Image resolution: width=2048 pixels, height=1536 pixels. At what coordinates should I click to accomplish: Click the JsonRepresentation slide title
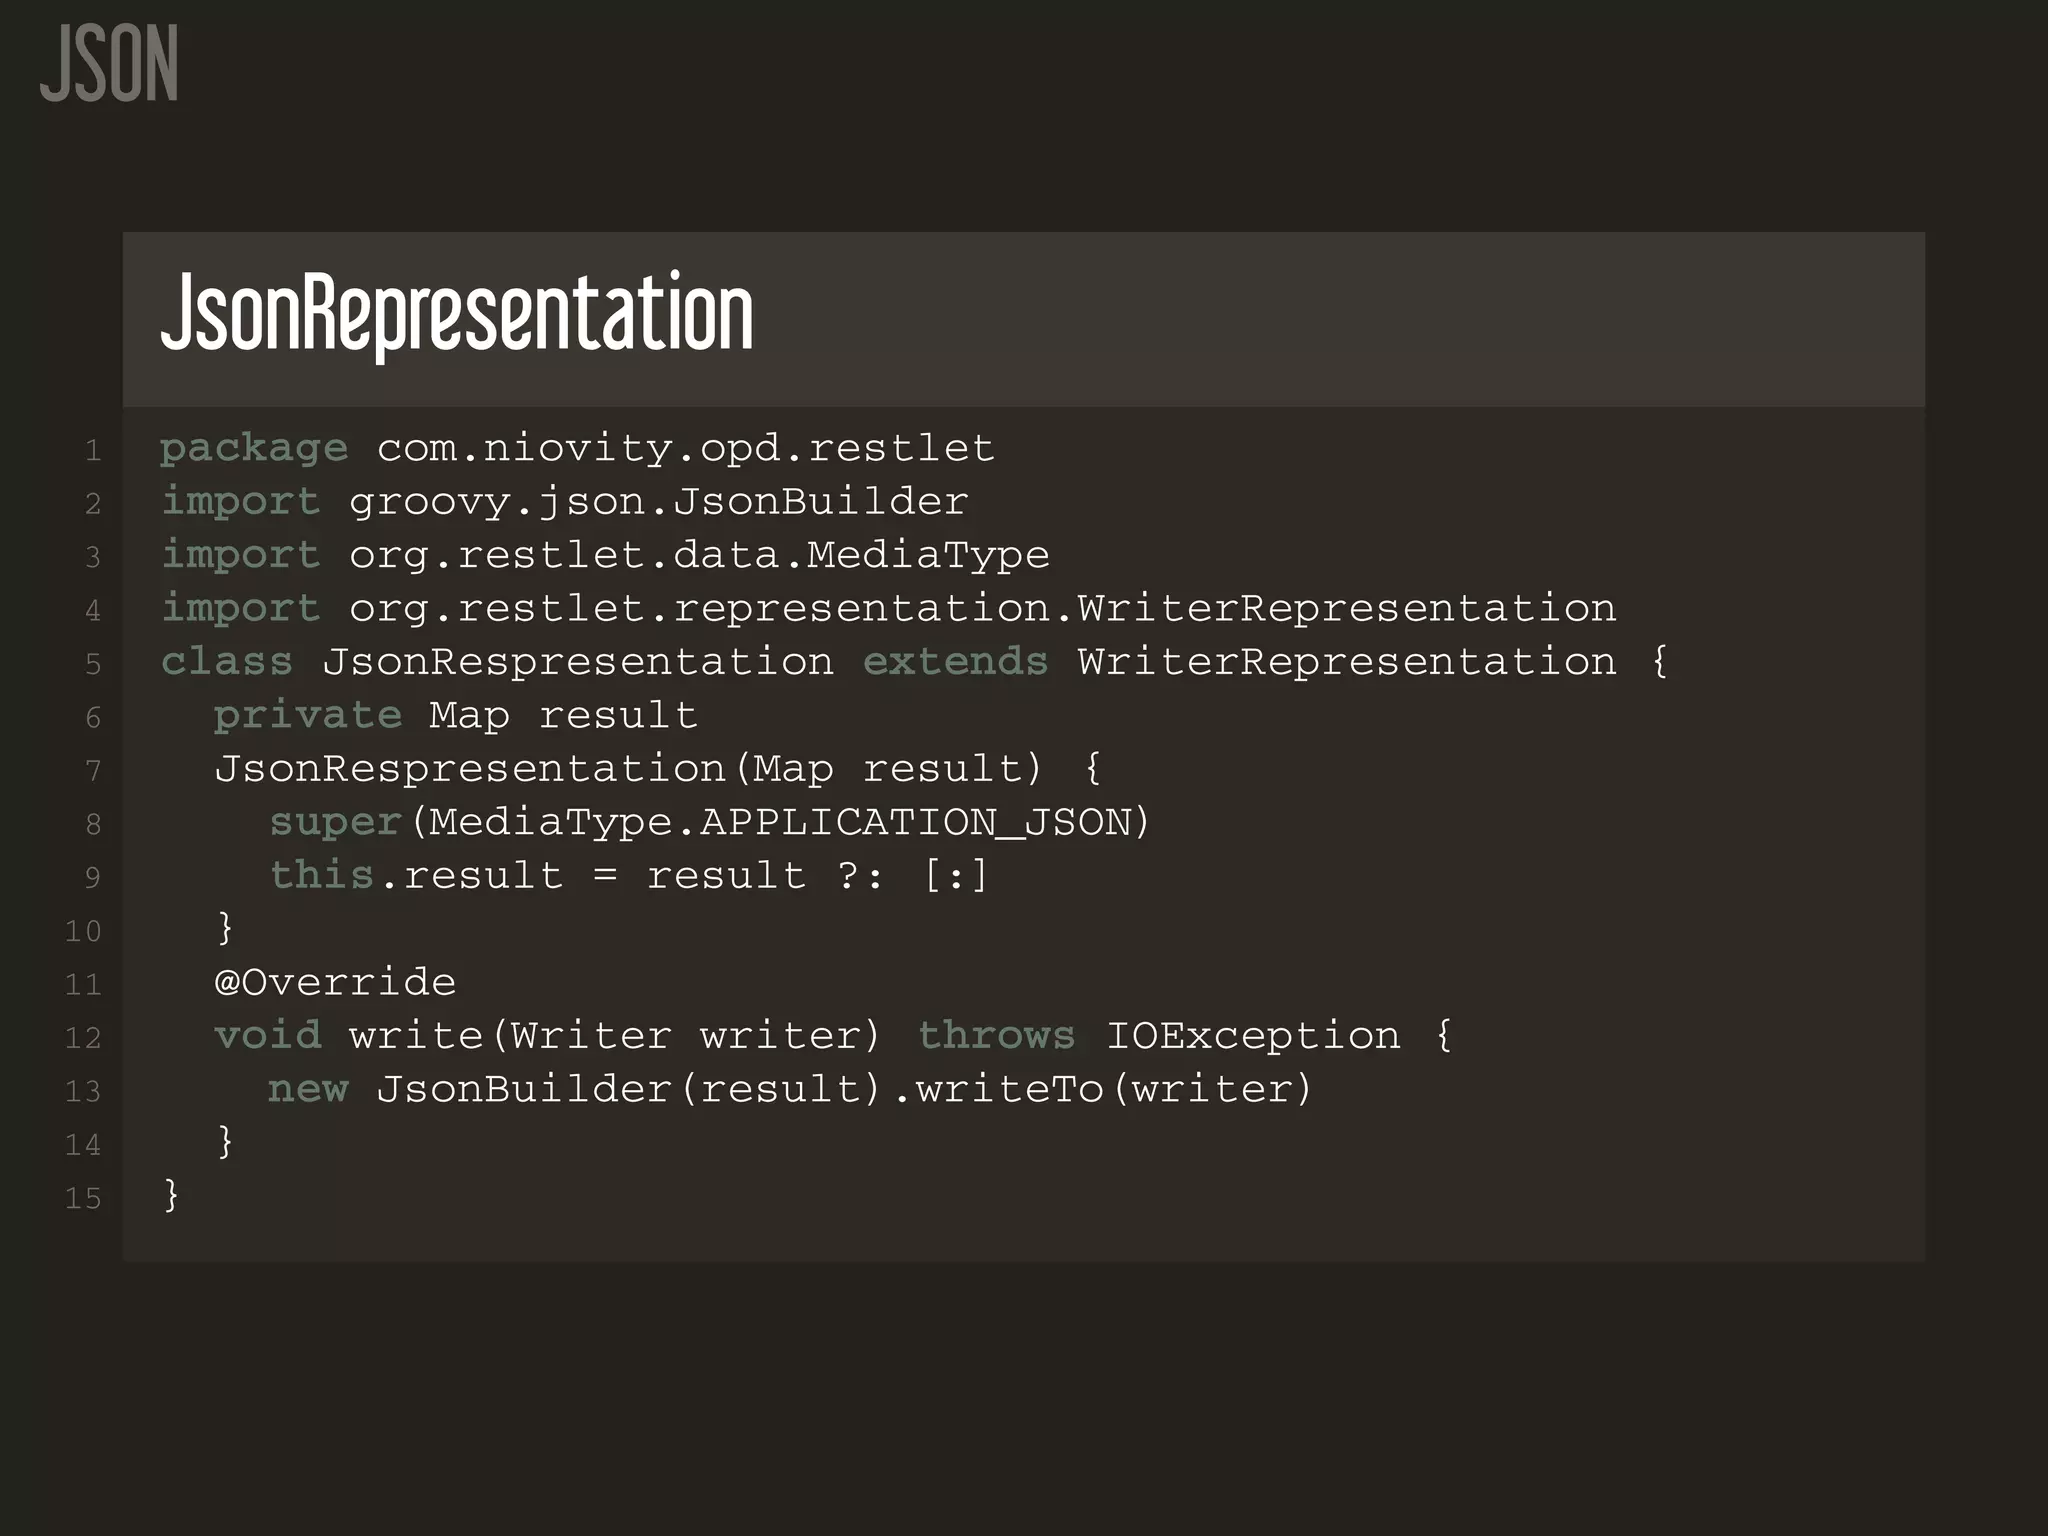click(x=457, y=313)
